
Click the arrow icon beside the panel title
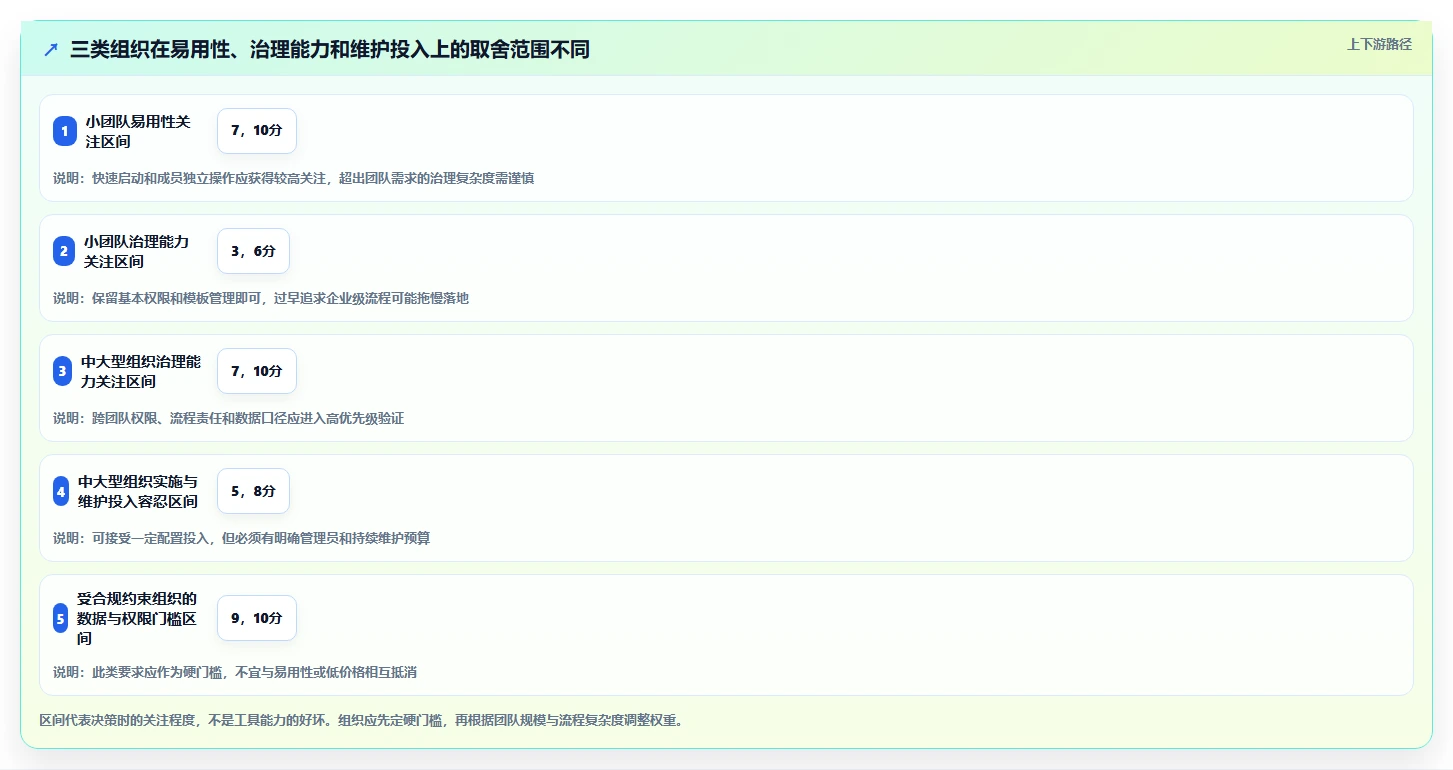(x=51, y=49)
